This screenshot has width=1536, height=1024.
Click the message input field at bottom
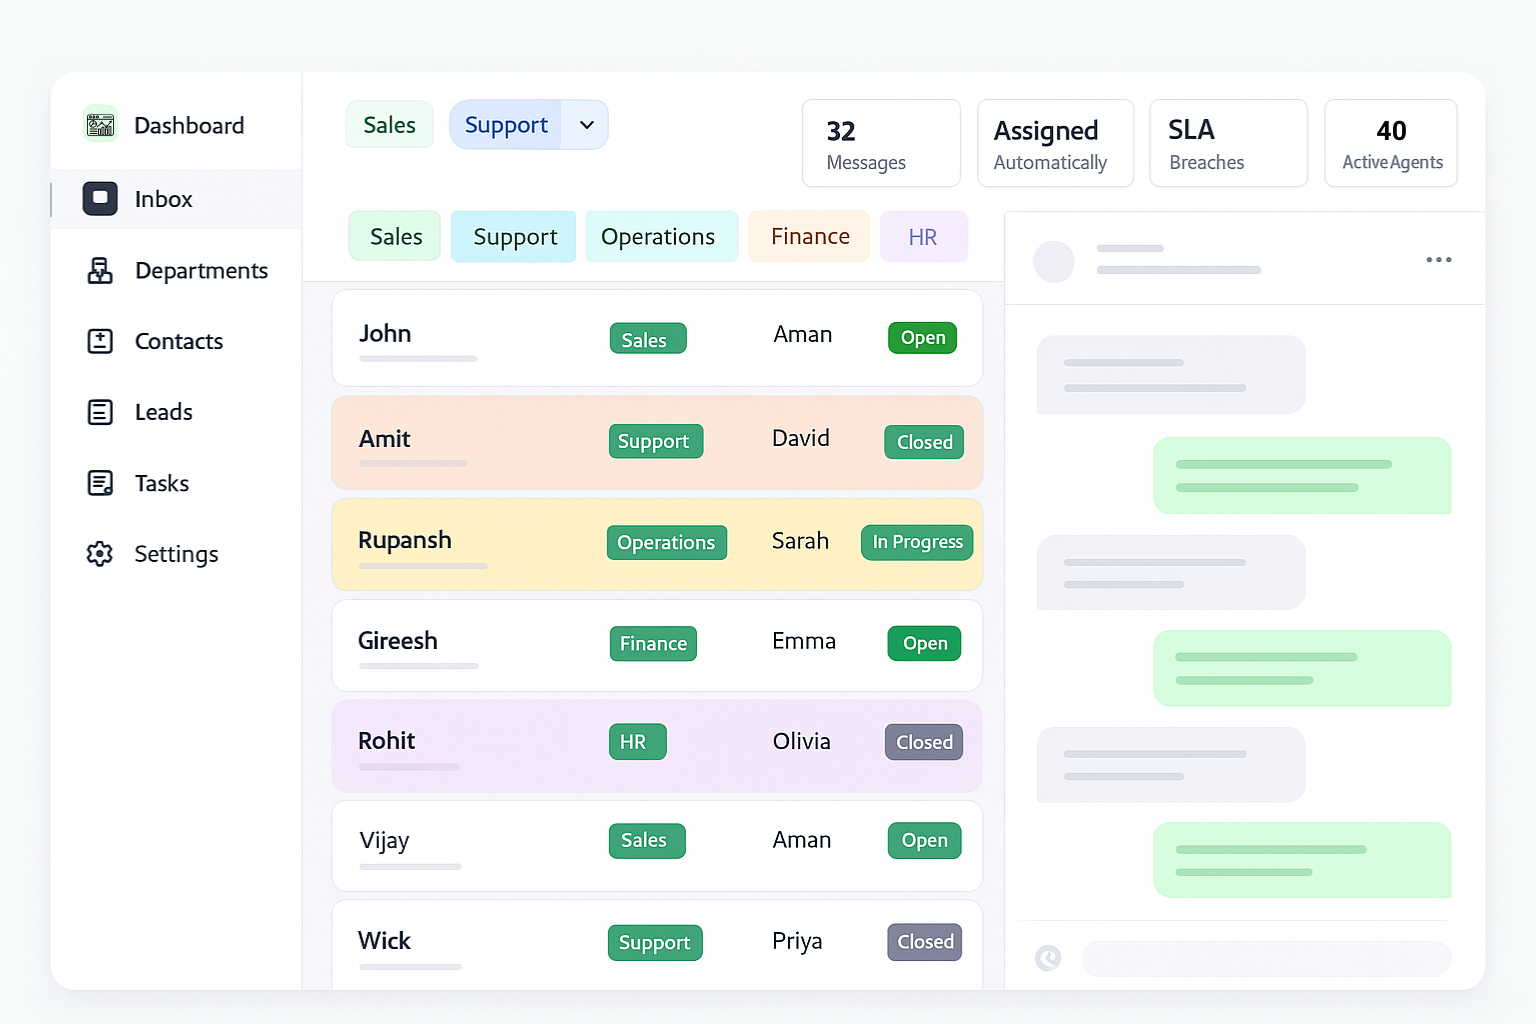(x=1265, y=958)
